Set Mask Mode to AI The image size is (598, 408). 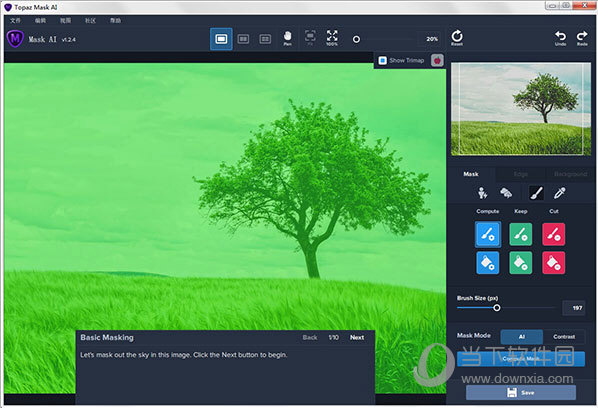point(521,337)
